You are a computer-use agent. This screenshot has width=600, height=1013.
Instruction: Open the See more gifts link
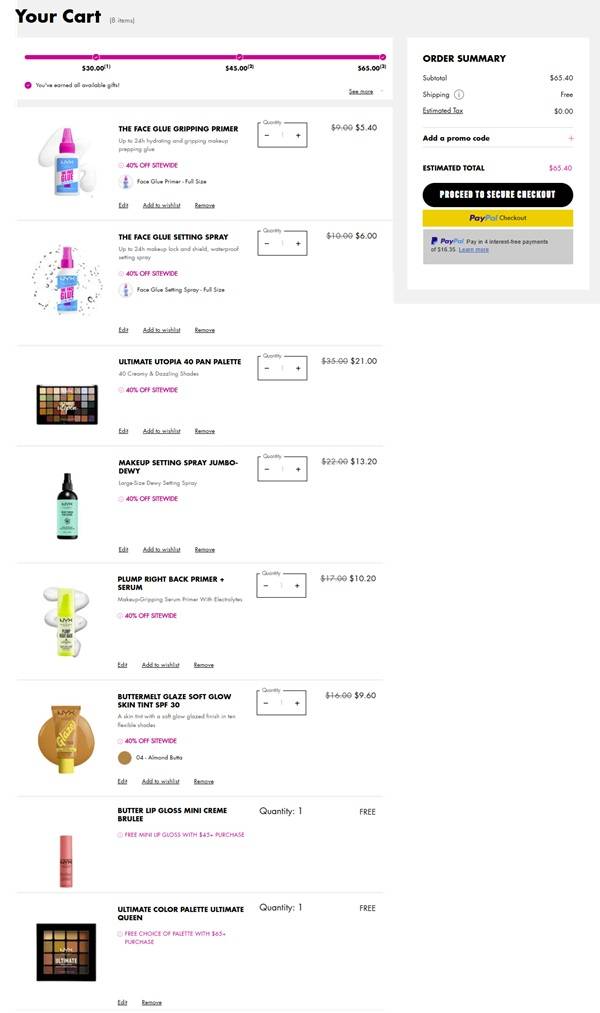point(361,91)
